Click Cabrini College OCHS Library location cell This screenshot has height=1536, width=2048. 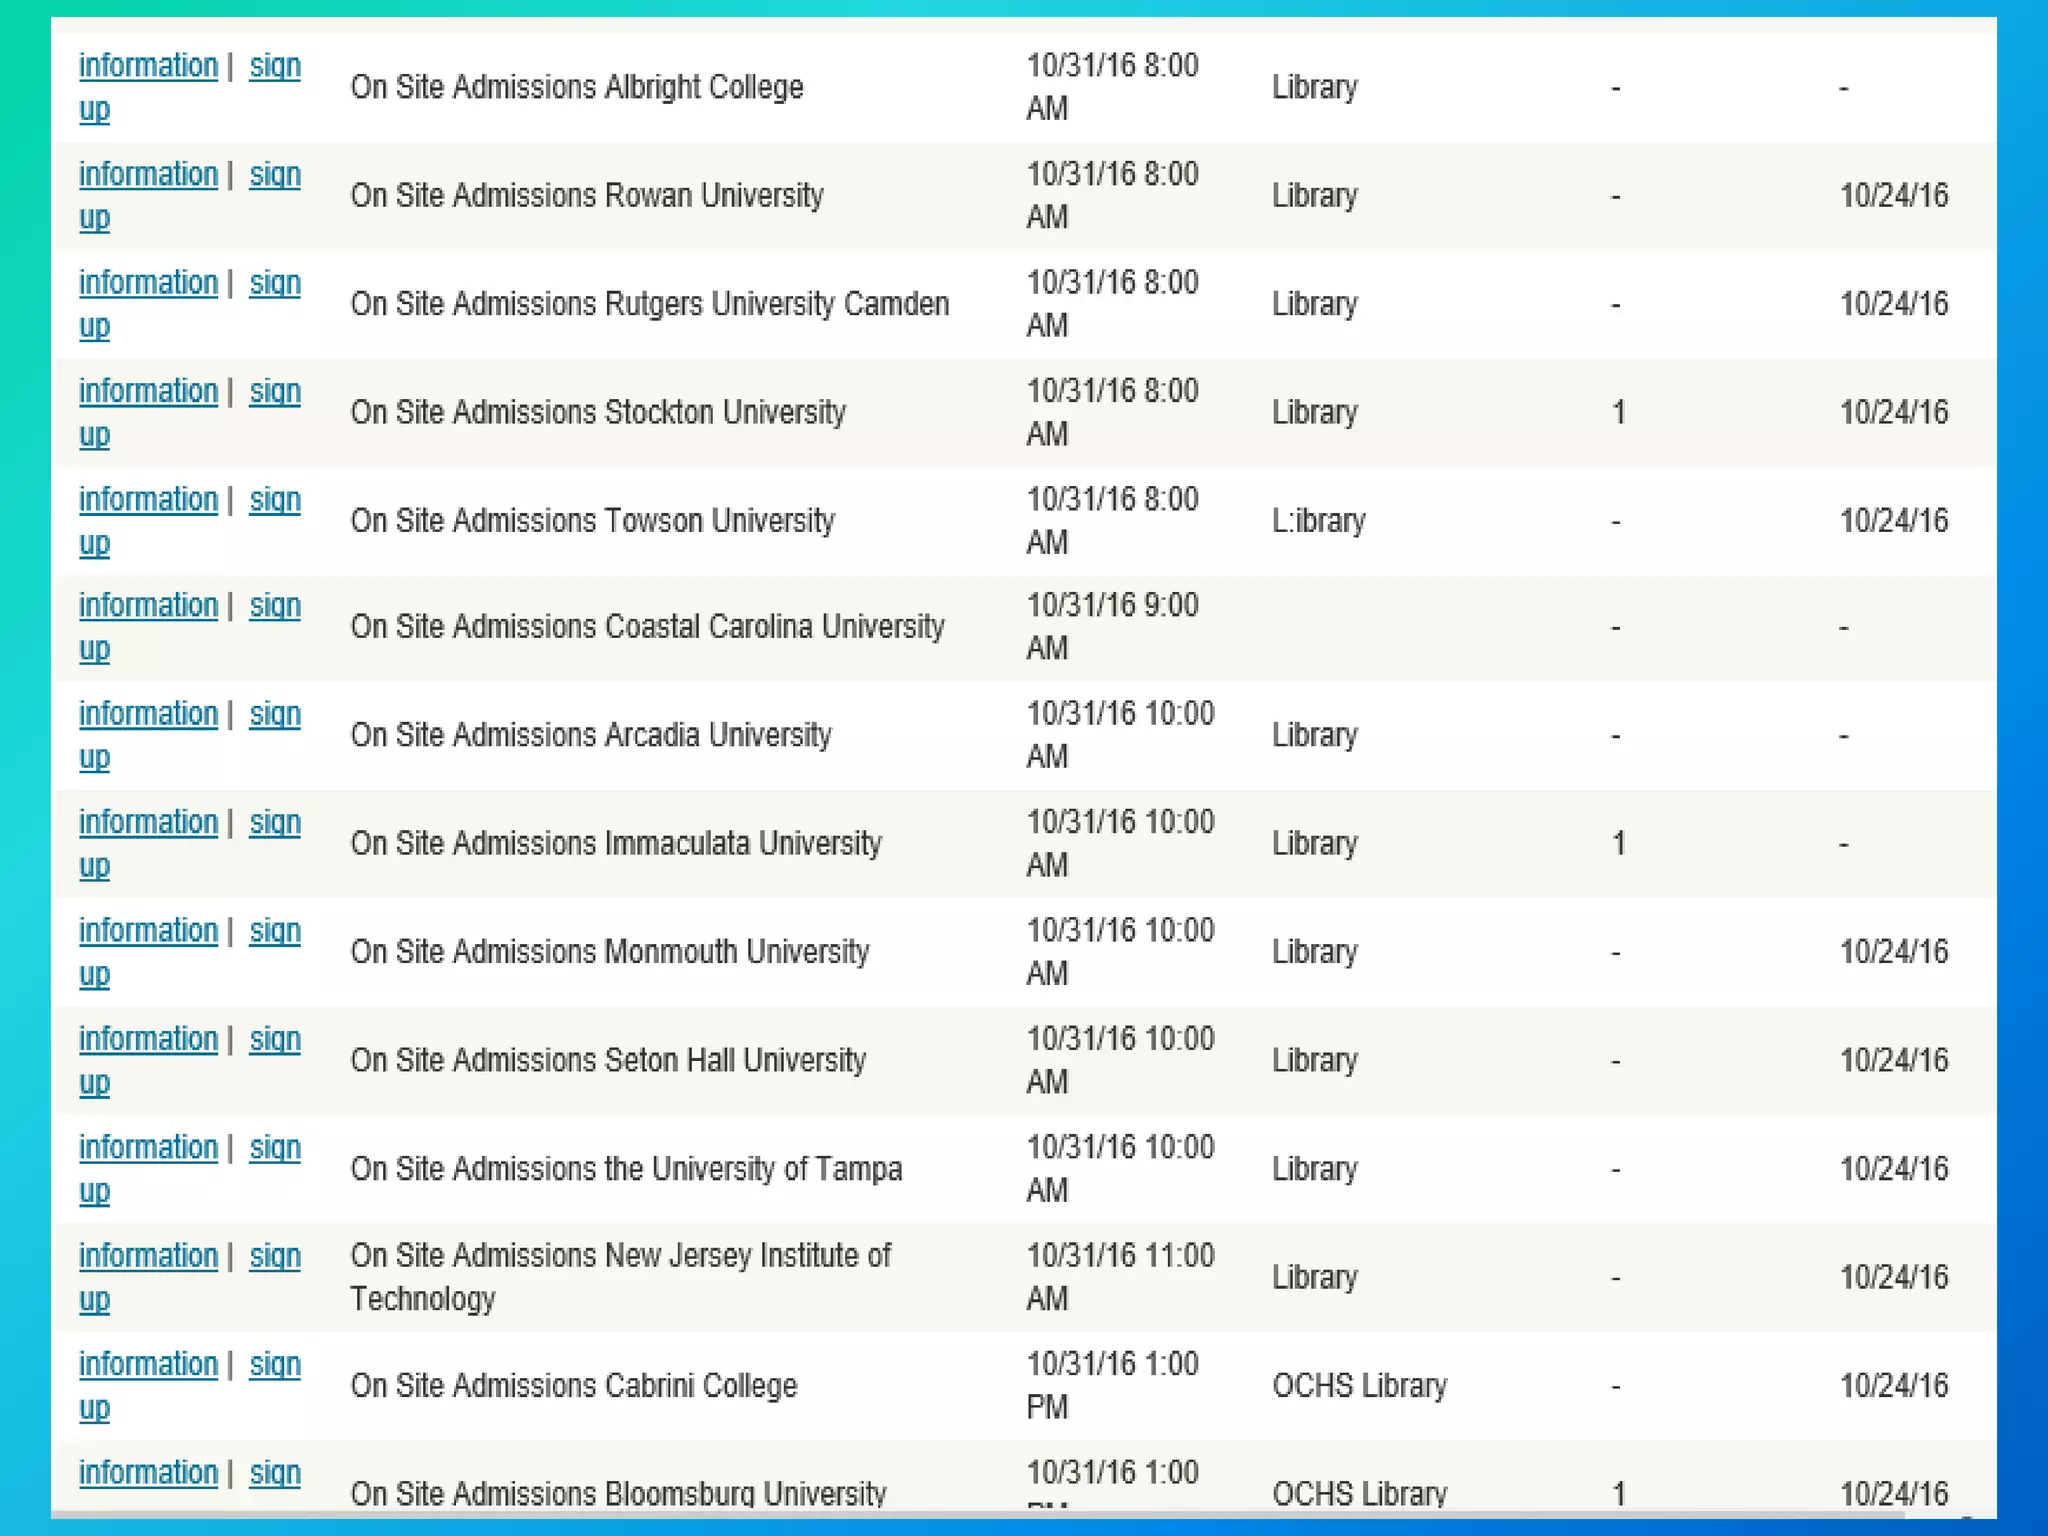(x=1359, y=1386)
